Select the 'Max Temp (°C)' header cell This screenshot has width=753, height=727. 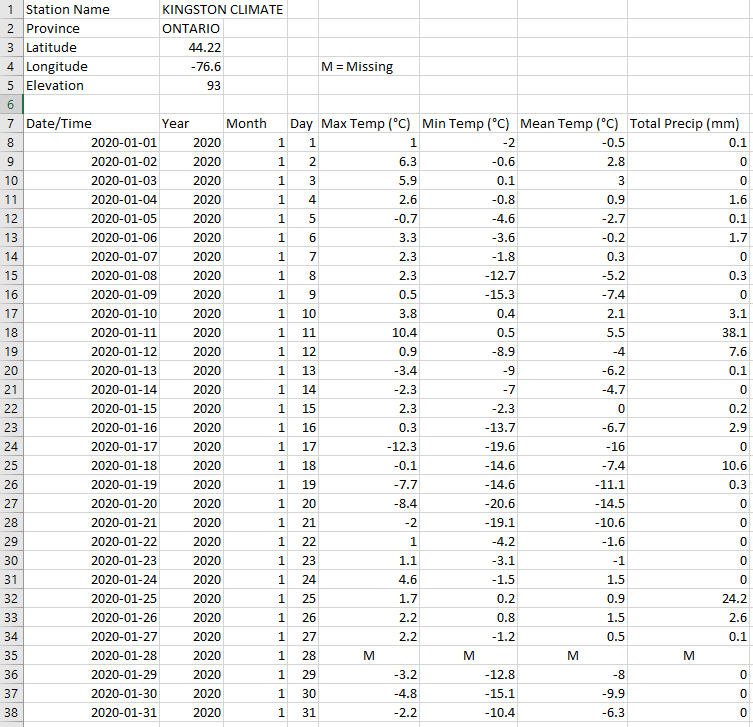pyautogui.click(x=369, y=123)
